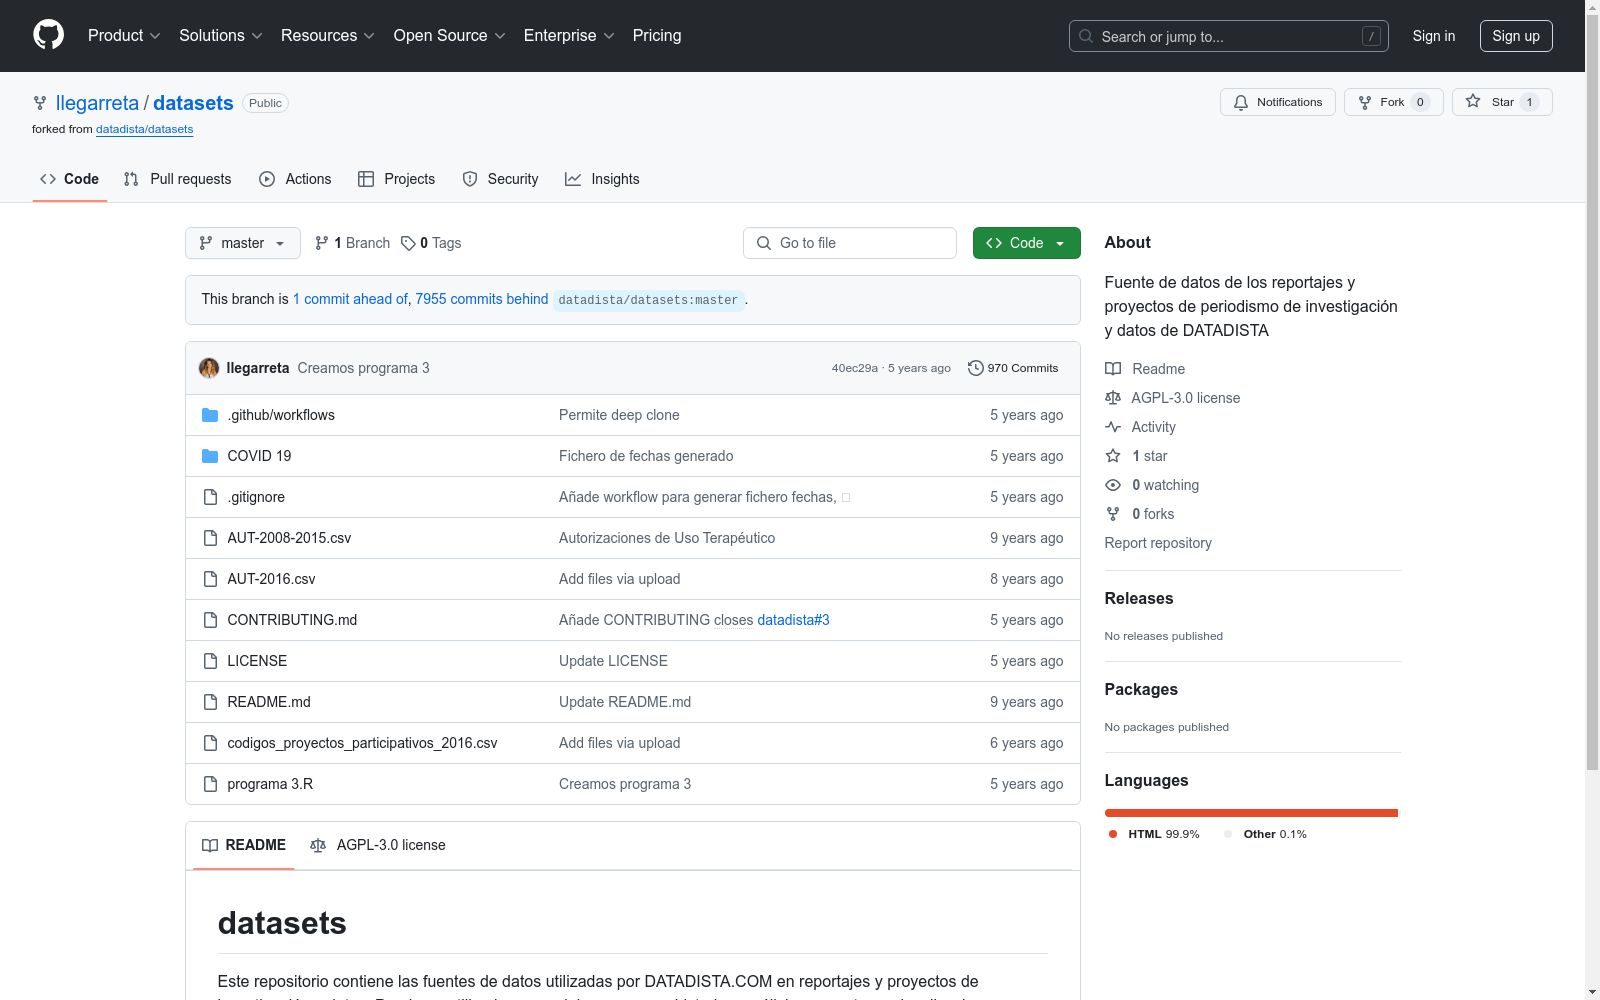The height and width of the screenshot is (1000, 1600).
Task: Click the 'Permite deep clone' commit message
Action: pos(619,415)
